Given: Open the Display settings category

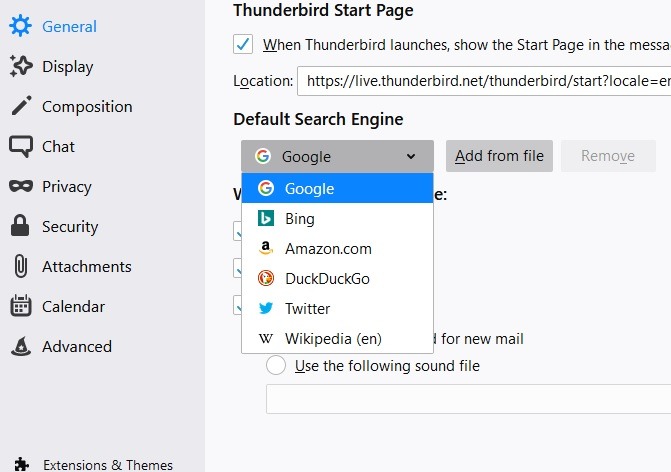Looking at the screenshot, I should 68,66.
